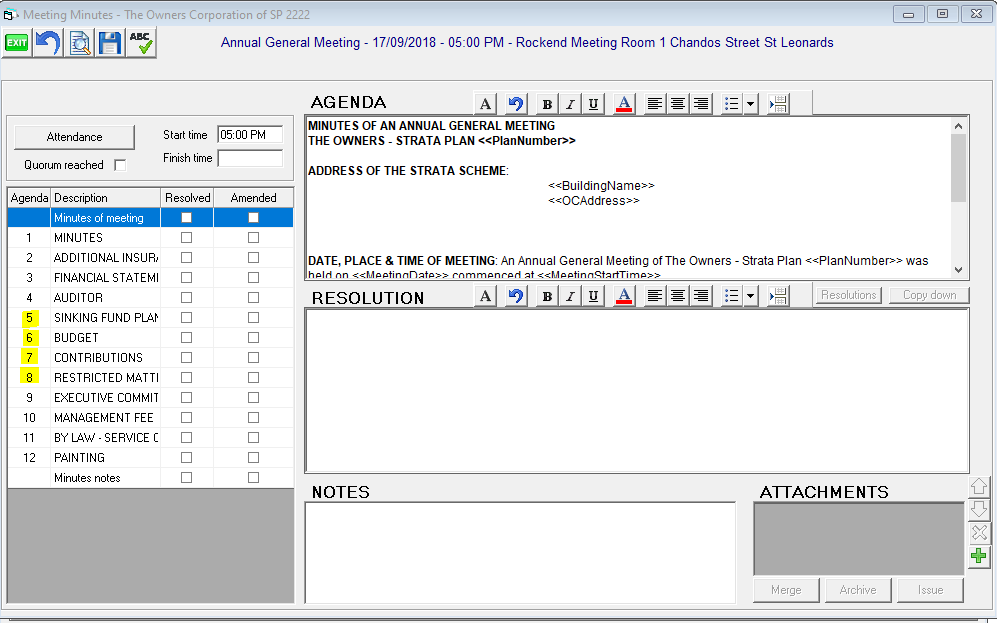Click the Notes text area
997x623 pixels.
[520, 552]
